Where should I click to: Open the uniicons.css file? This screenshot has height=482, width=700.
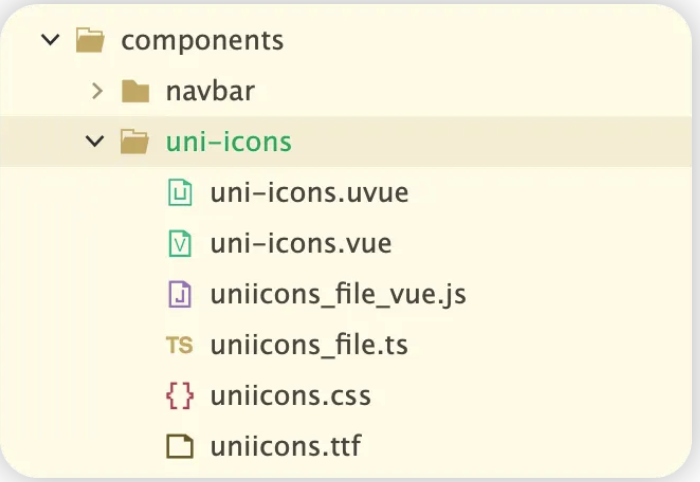[x=291, y=396]
